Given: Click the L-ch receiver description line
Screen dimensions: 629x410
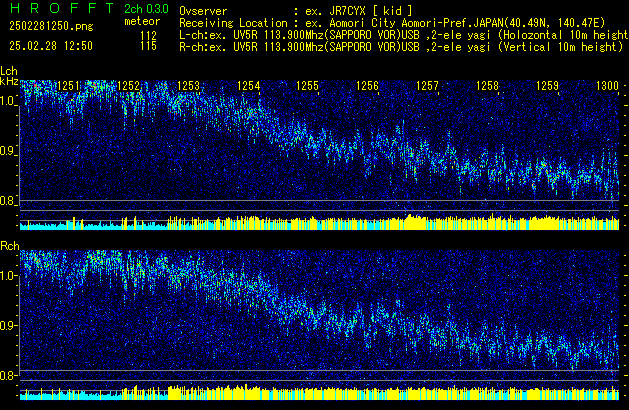Looking at the screenshot, I should pyautogui.click(x=404, y=35).
